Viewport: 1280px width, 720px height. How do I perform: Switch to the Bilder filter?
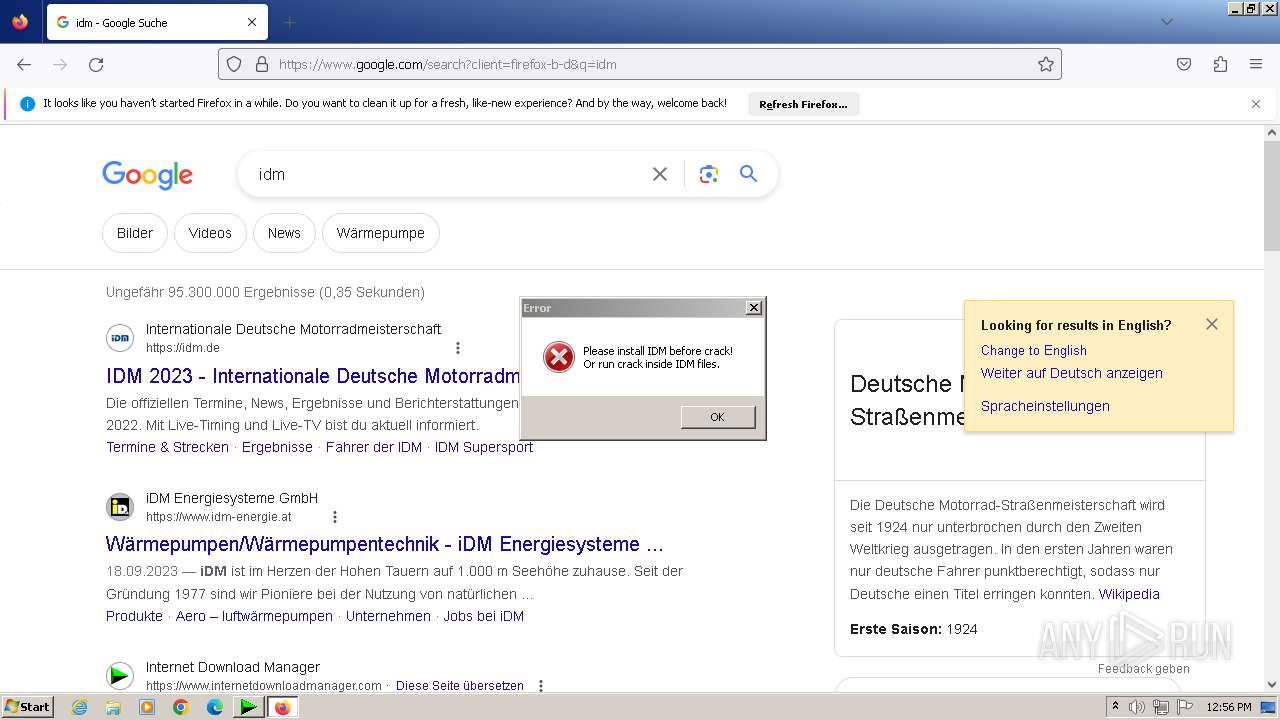135,233
